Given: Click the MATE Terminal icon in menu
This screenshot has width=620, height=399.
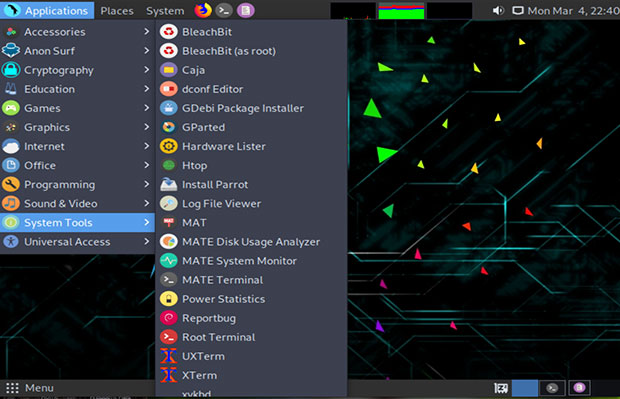Looking at the screenshot, I should (x=168, y=280).
